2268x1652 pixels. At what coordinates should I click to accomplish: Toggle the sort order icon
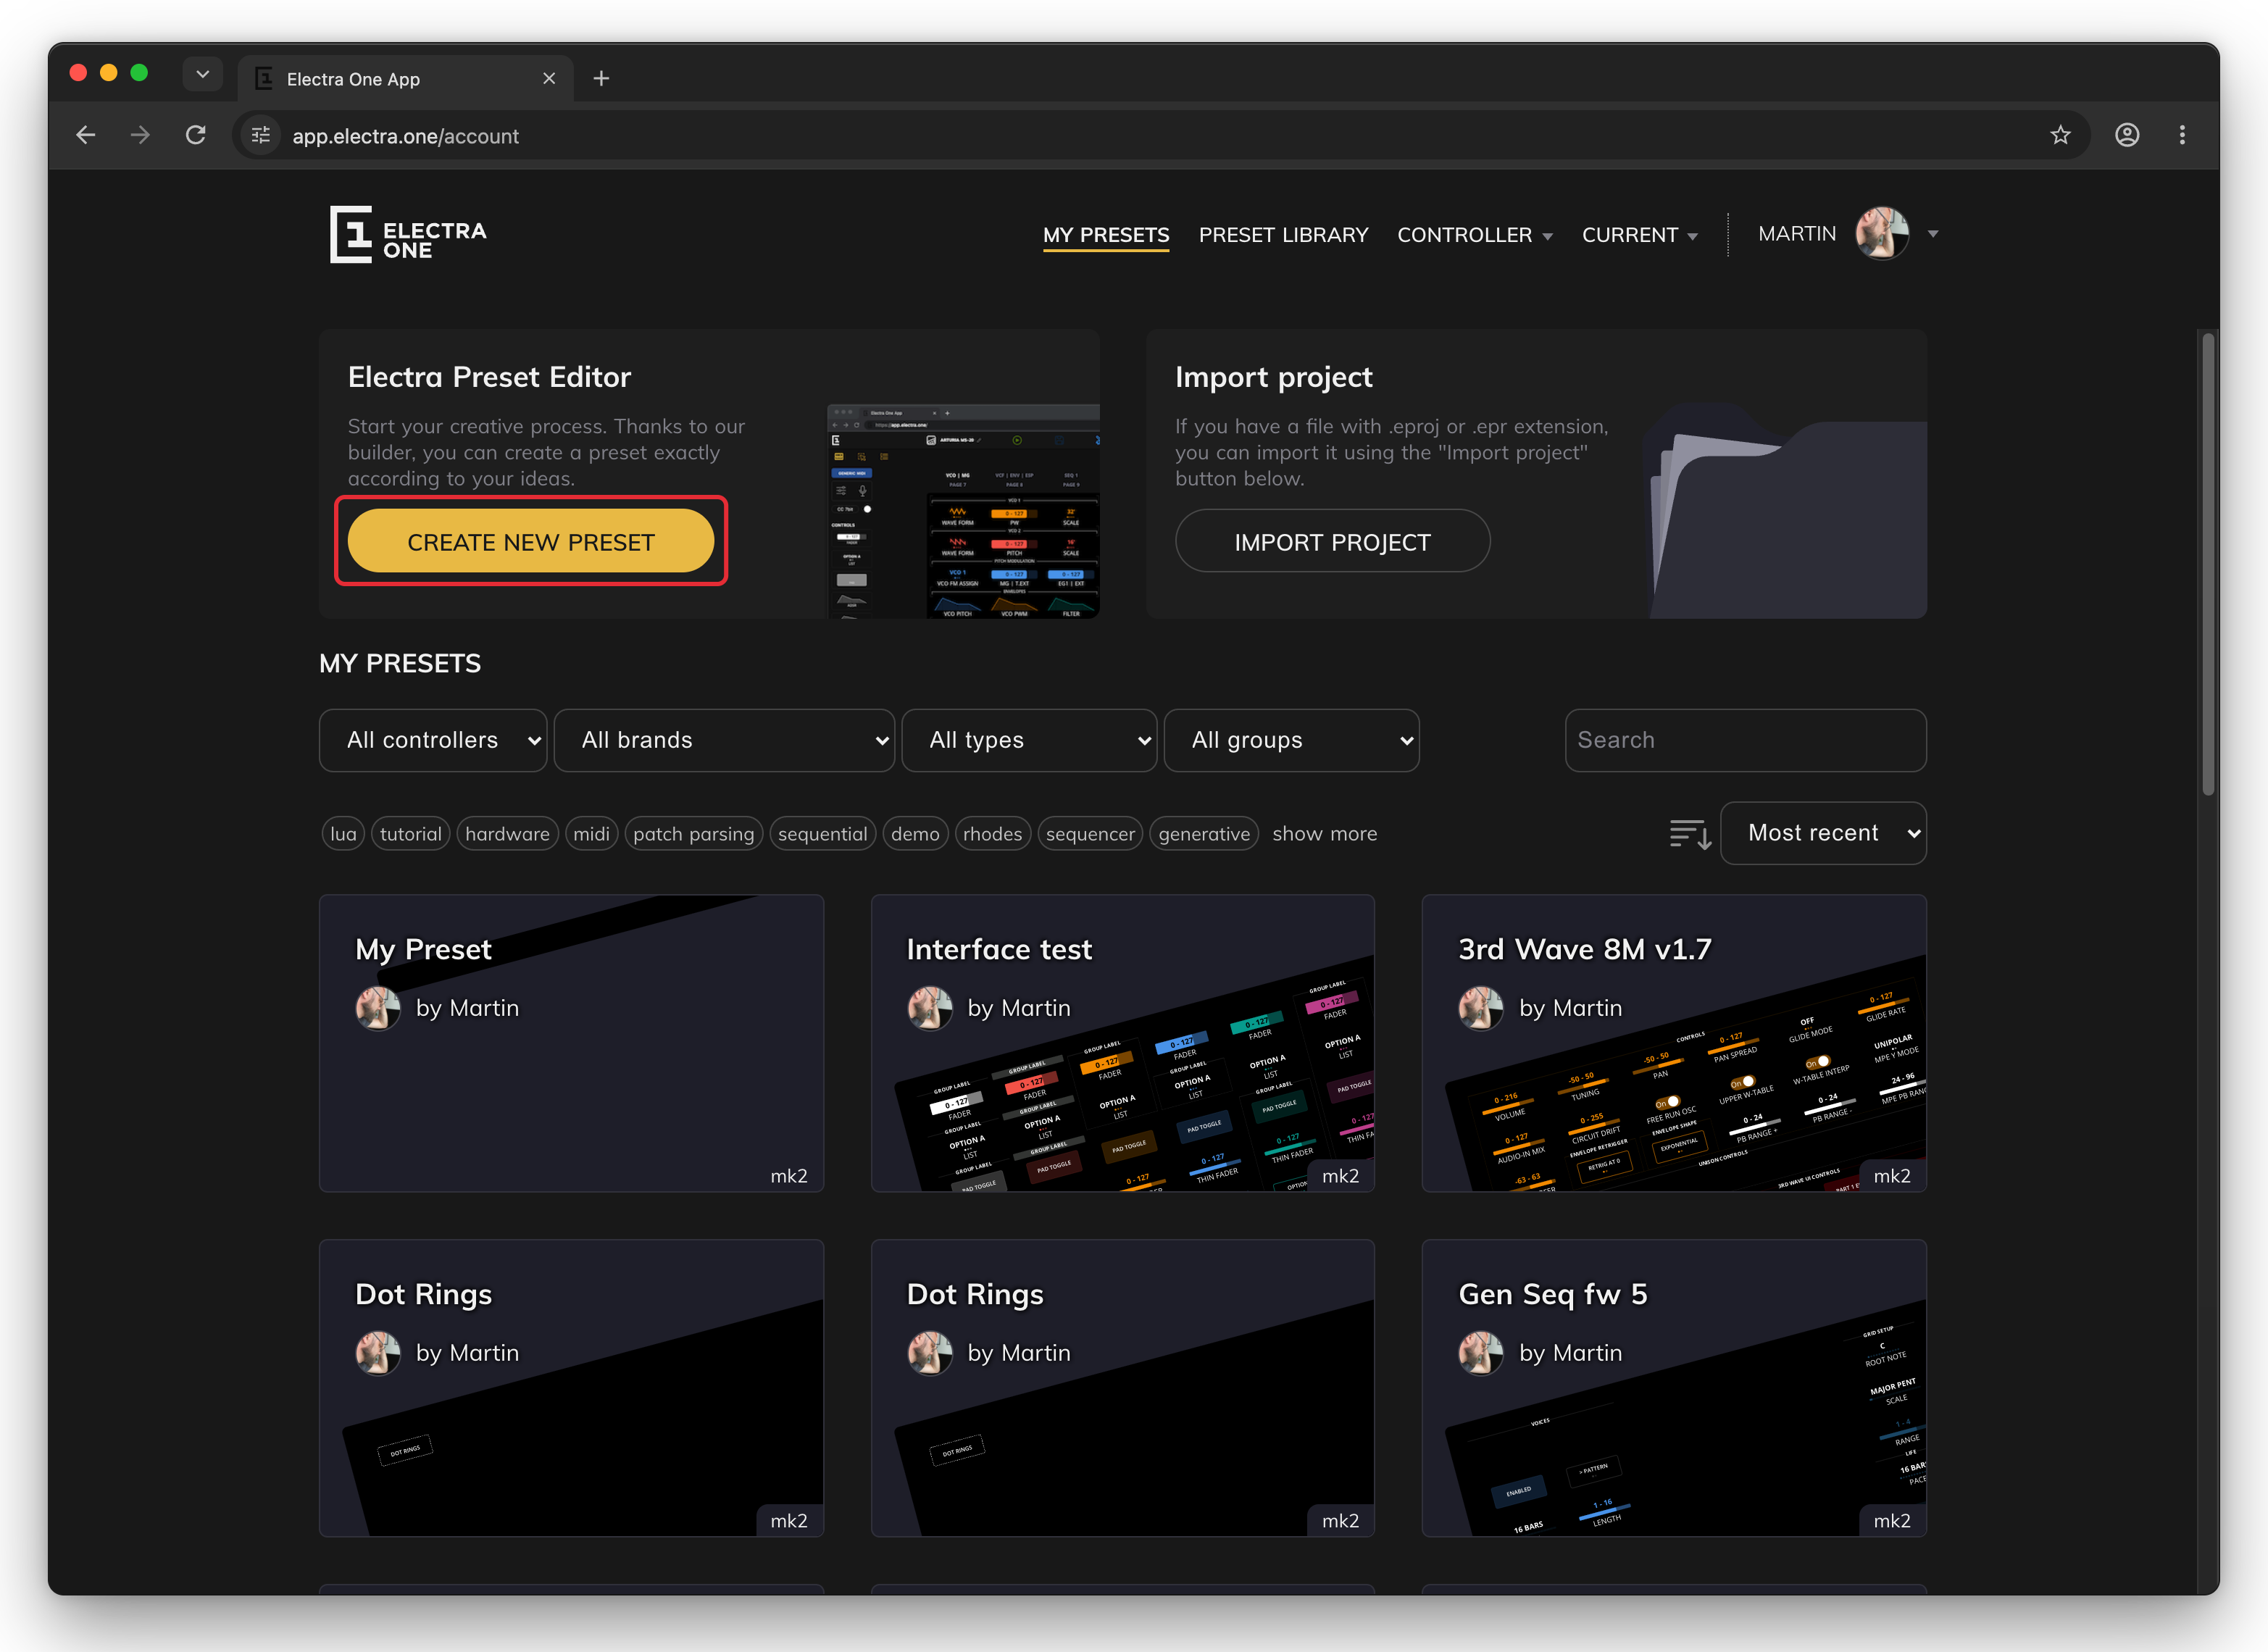[x=1690, y=834]
